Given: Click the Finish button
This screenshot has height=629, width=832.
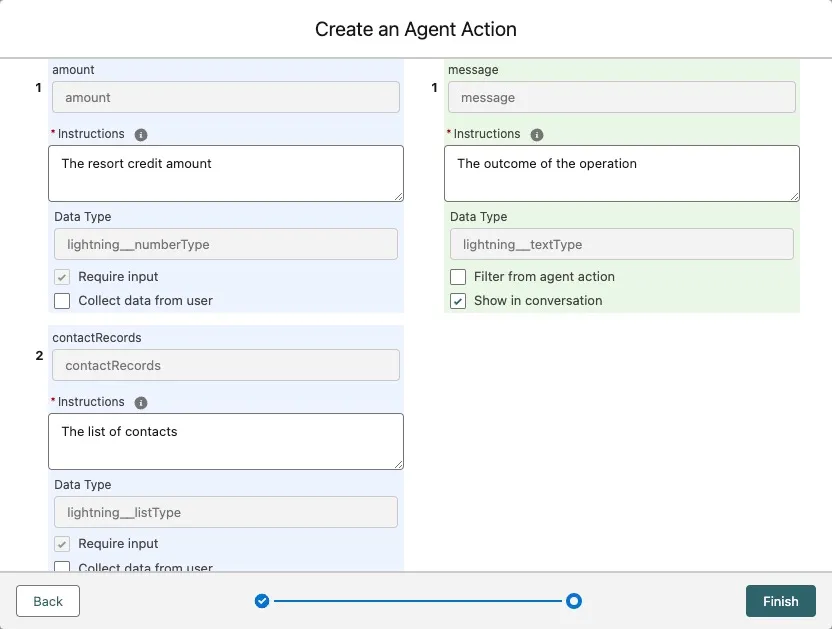Looking at the screenshot, I should 780,601.
